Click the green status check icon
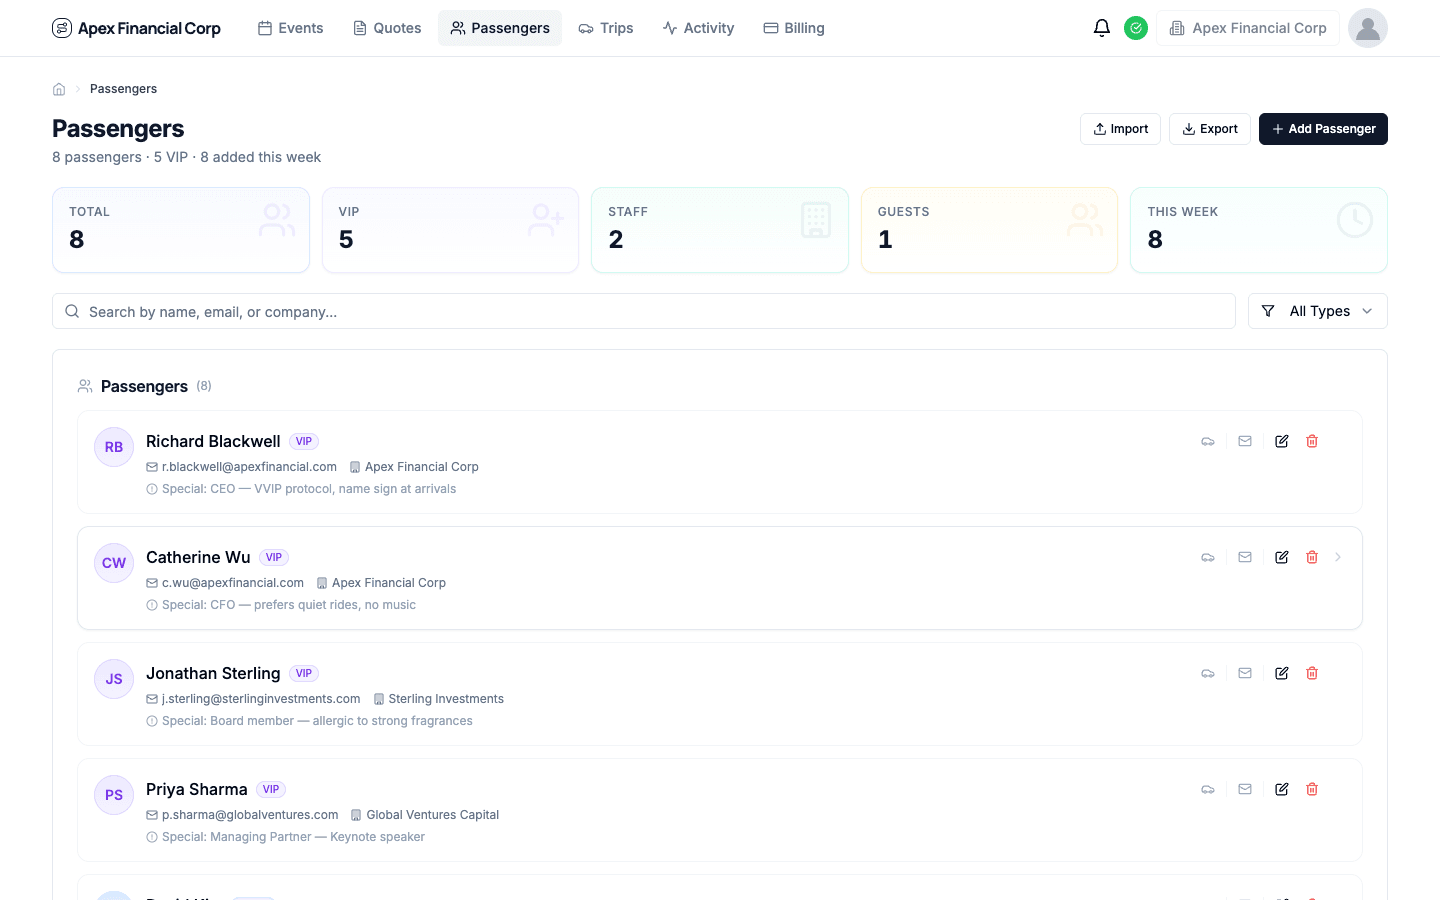 pyautogui.click(x=1136, y=28)
